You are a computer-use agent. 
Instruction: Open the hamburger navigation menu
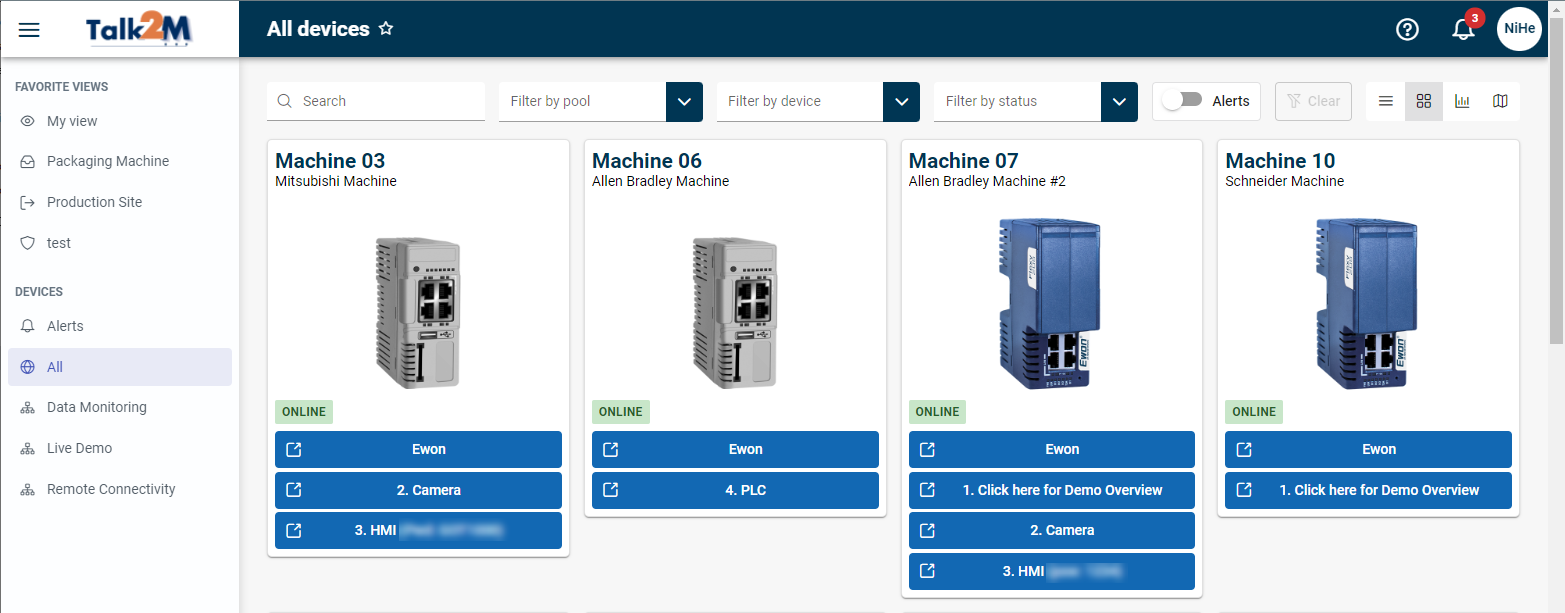pos(29,29)
